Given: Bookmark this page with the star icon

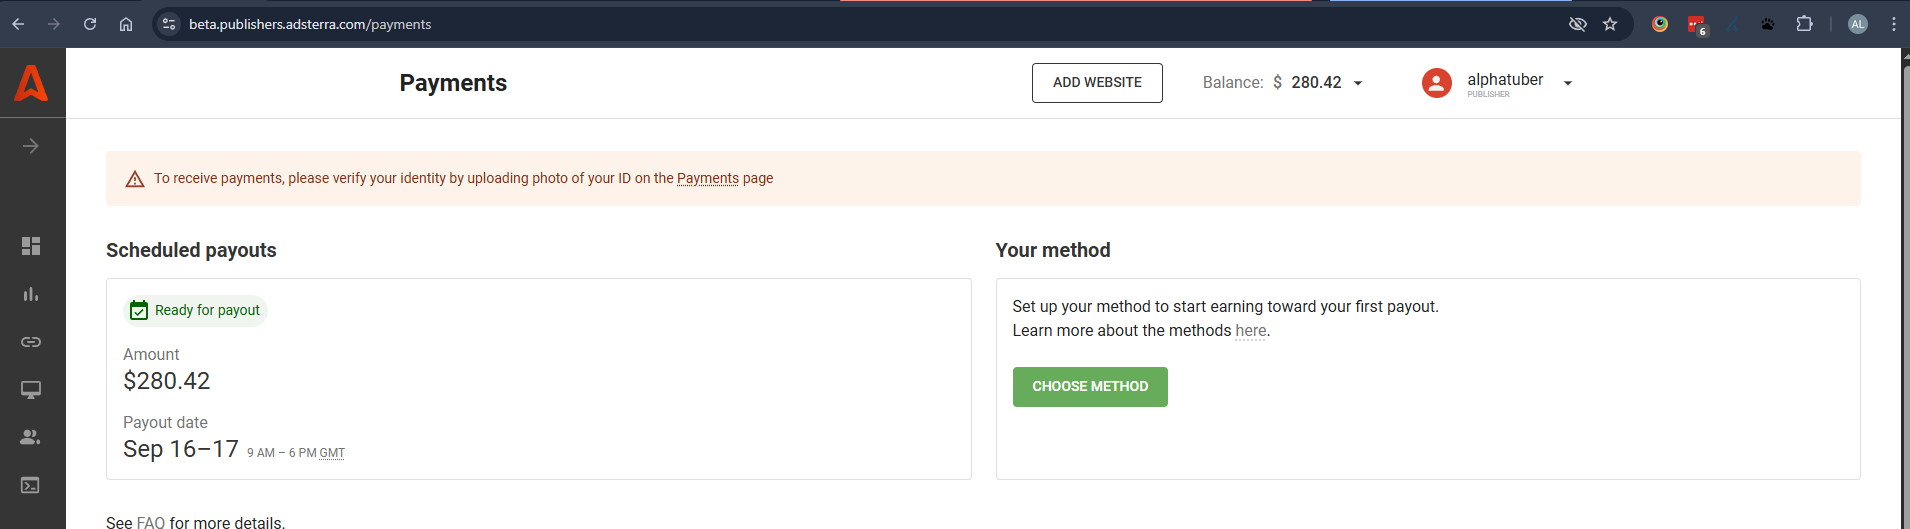Looking at the screenshot, I should (1610, 24).
